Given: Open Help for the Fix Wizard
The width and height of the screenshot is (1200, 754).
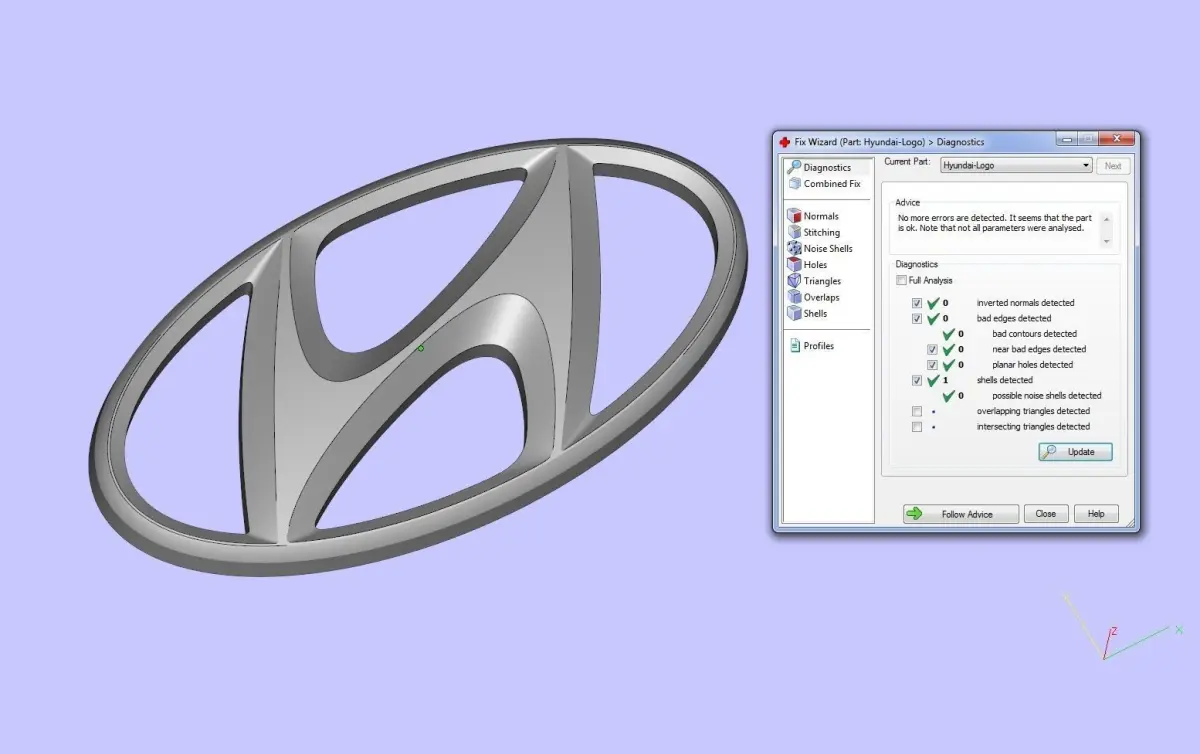Looking at the screenshot, I should point(1096,514).
